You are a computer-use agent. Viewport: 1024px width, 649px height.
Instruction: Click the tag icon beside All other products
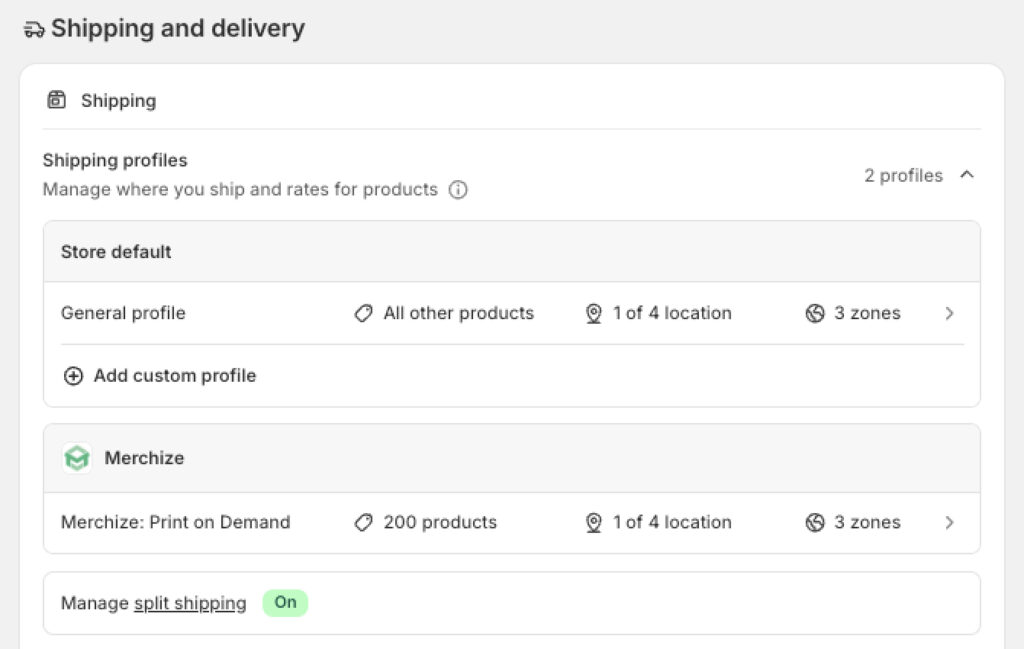tap(364, 313)
